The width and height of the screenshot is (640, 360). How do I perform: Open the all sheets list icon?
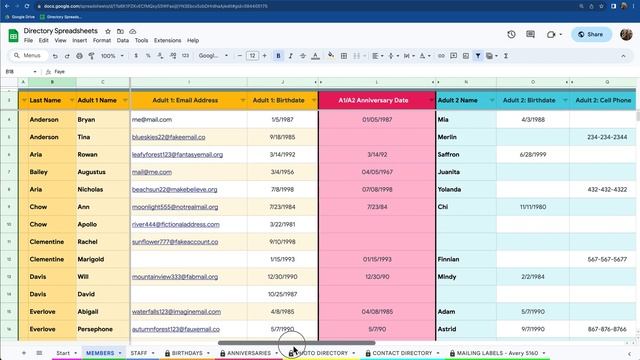(x=39, y=353)
